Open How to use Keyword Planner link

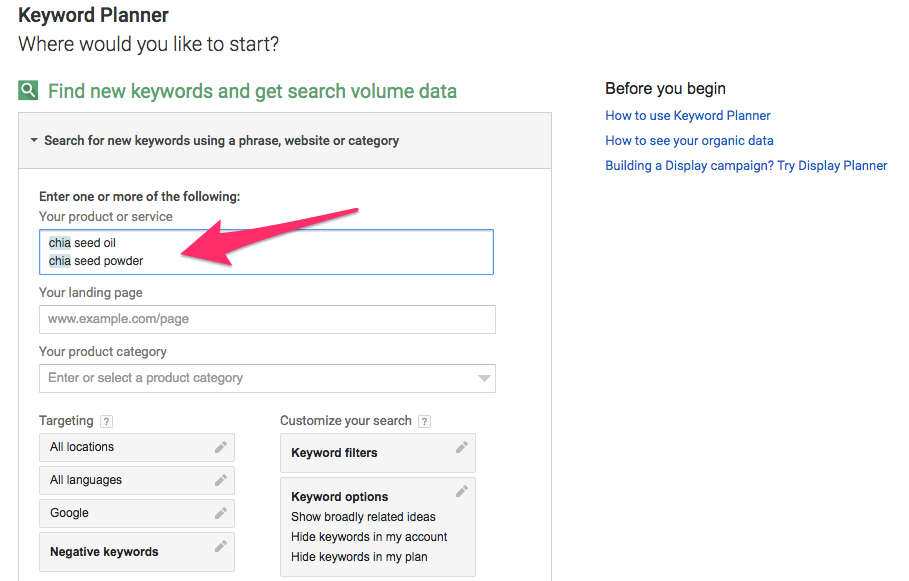click(687, 115)
